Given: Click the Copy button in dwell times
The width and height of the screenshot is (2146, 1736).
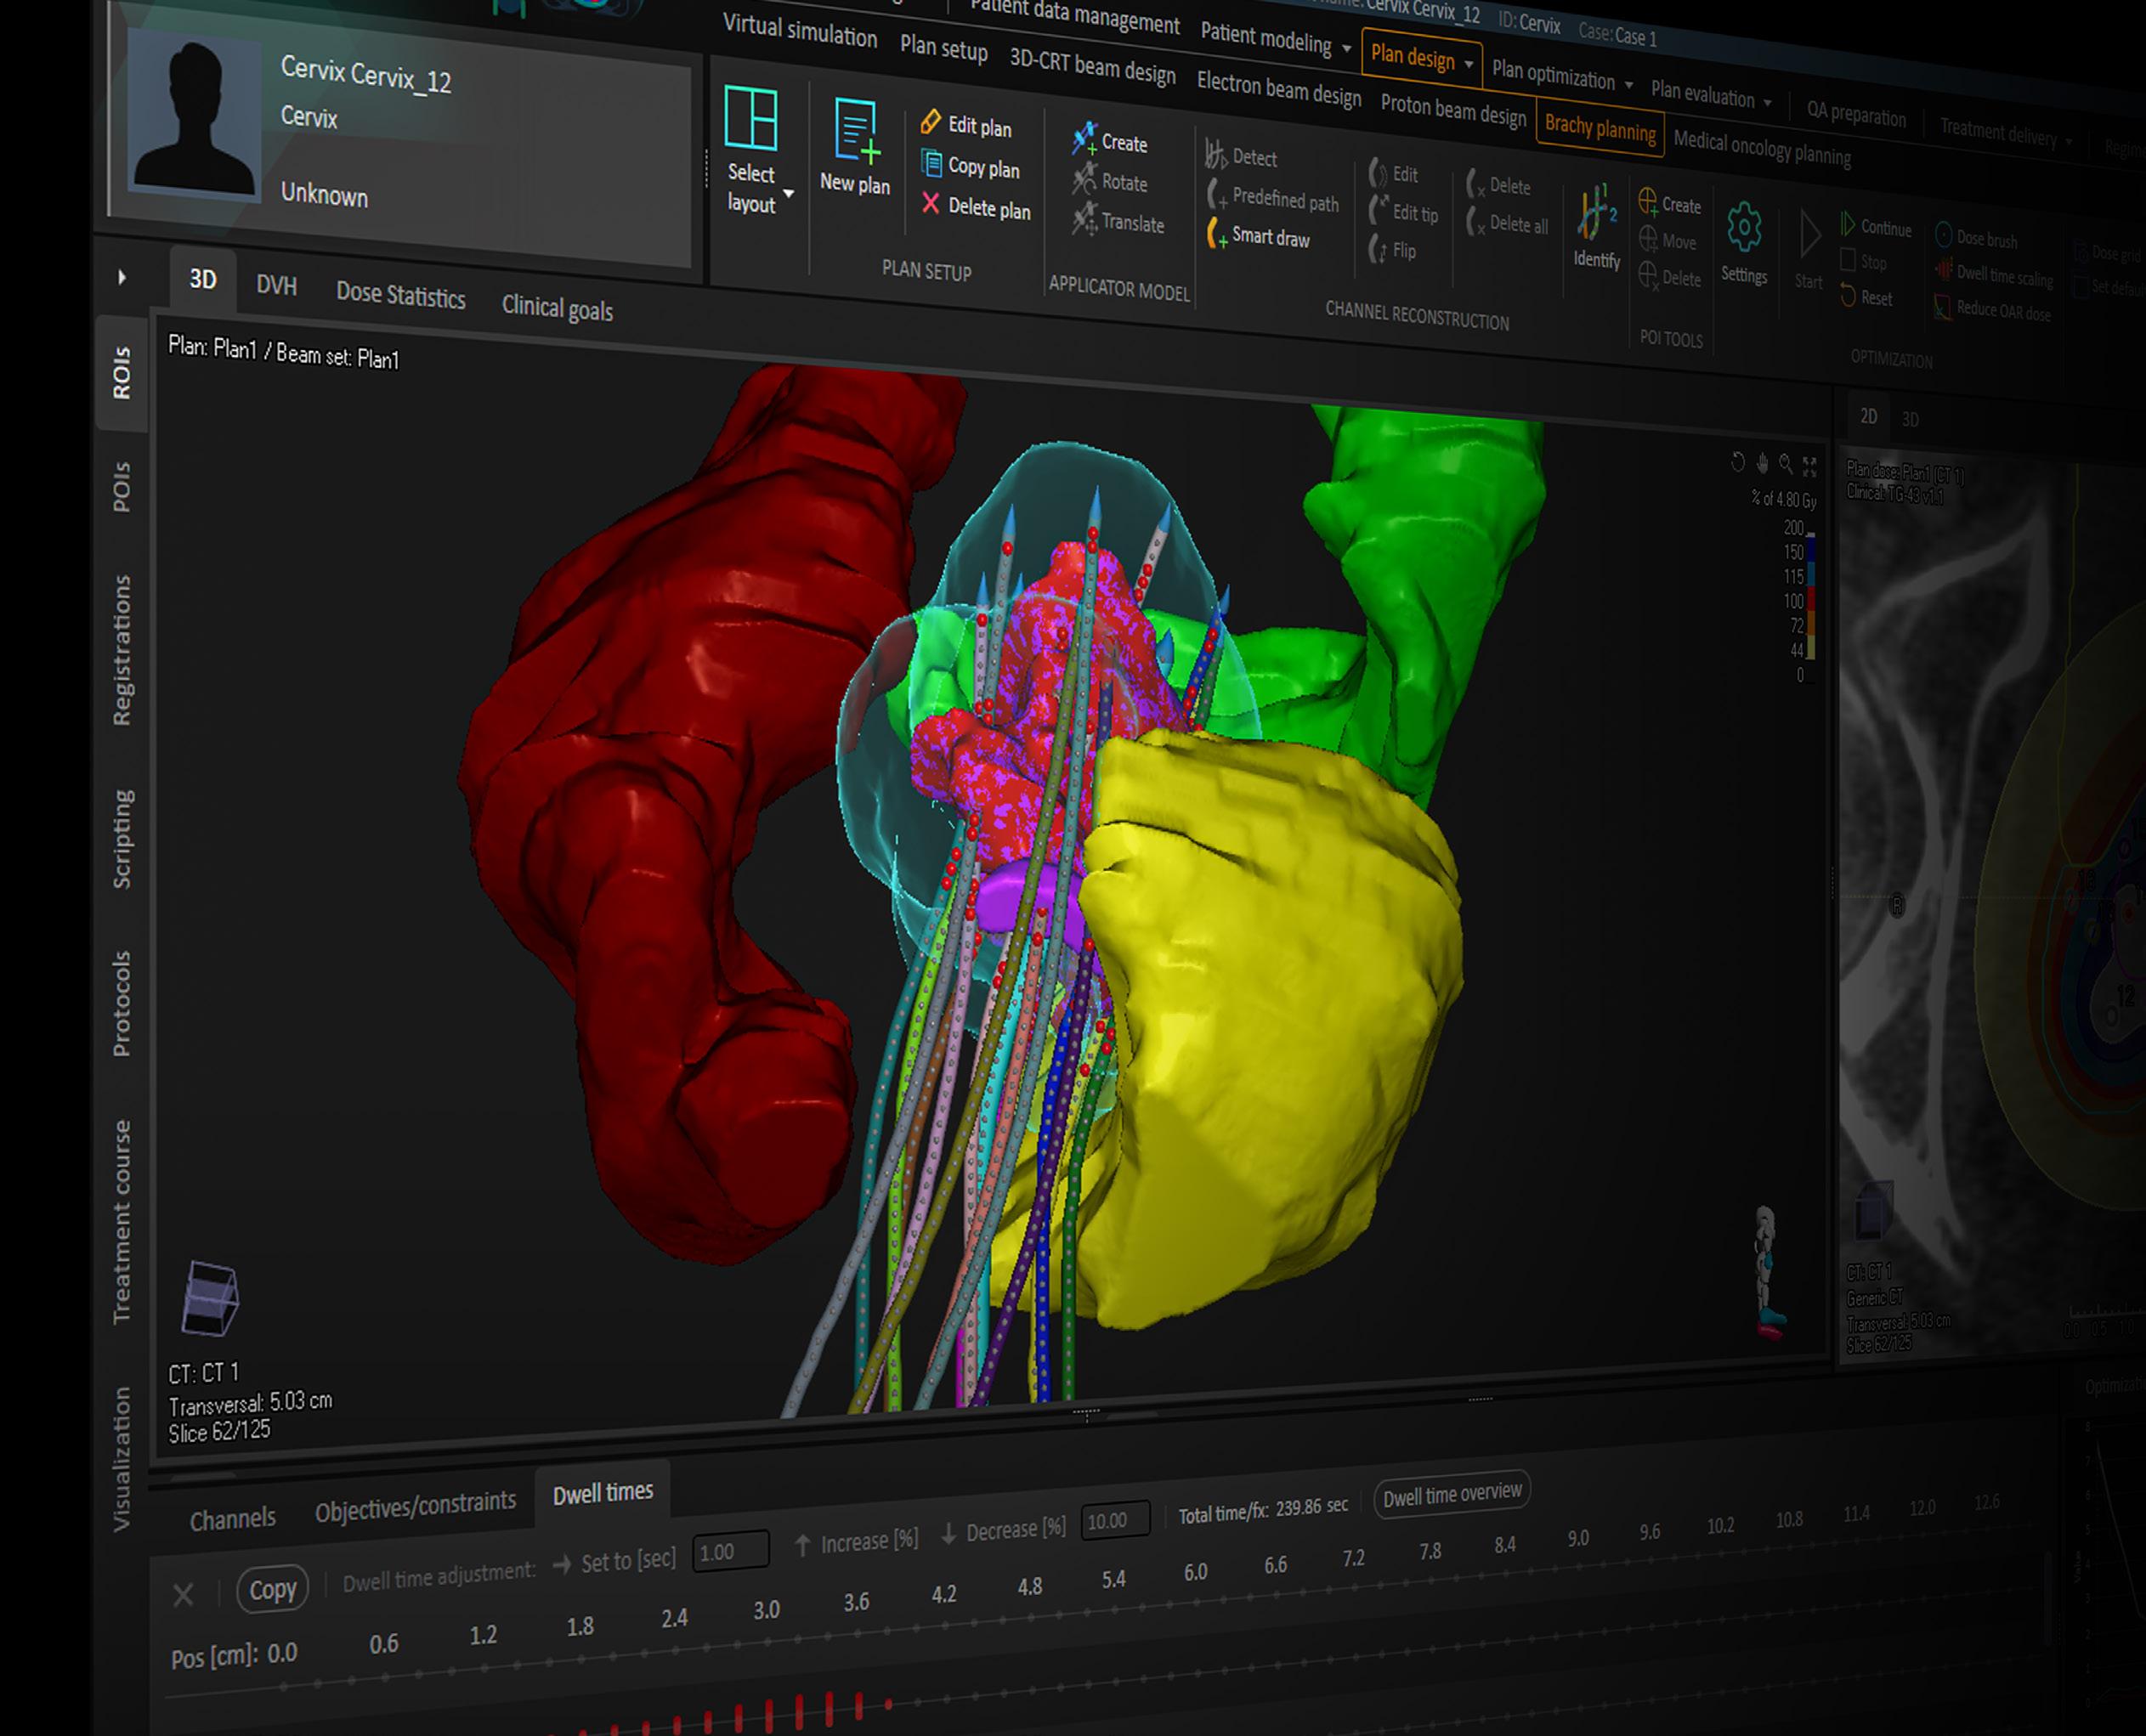Looking at the screenshot, I should [x=272, y=1589].
